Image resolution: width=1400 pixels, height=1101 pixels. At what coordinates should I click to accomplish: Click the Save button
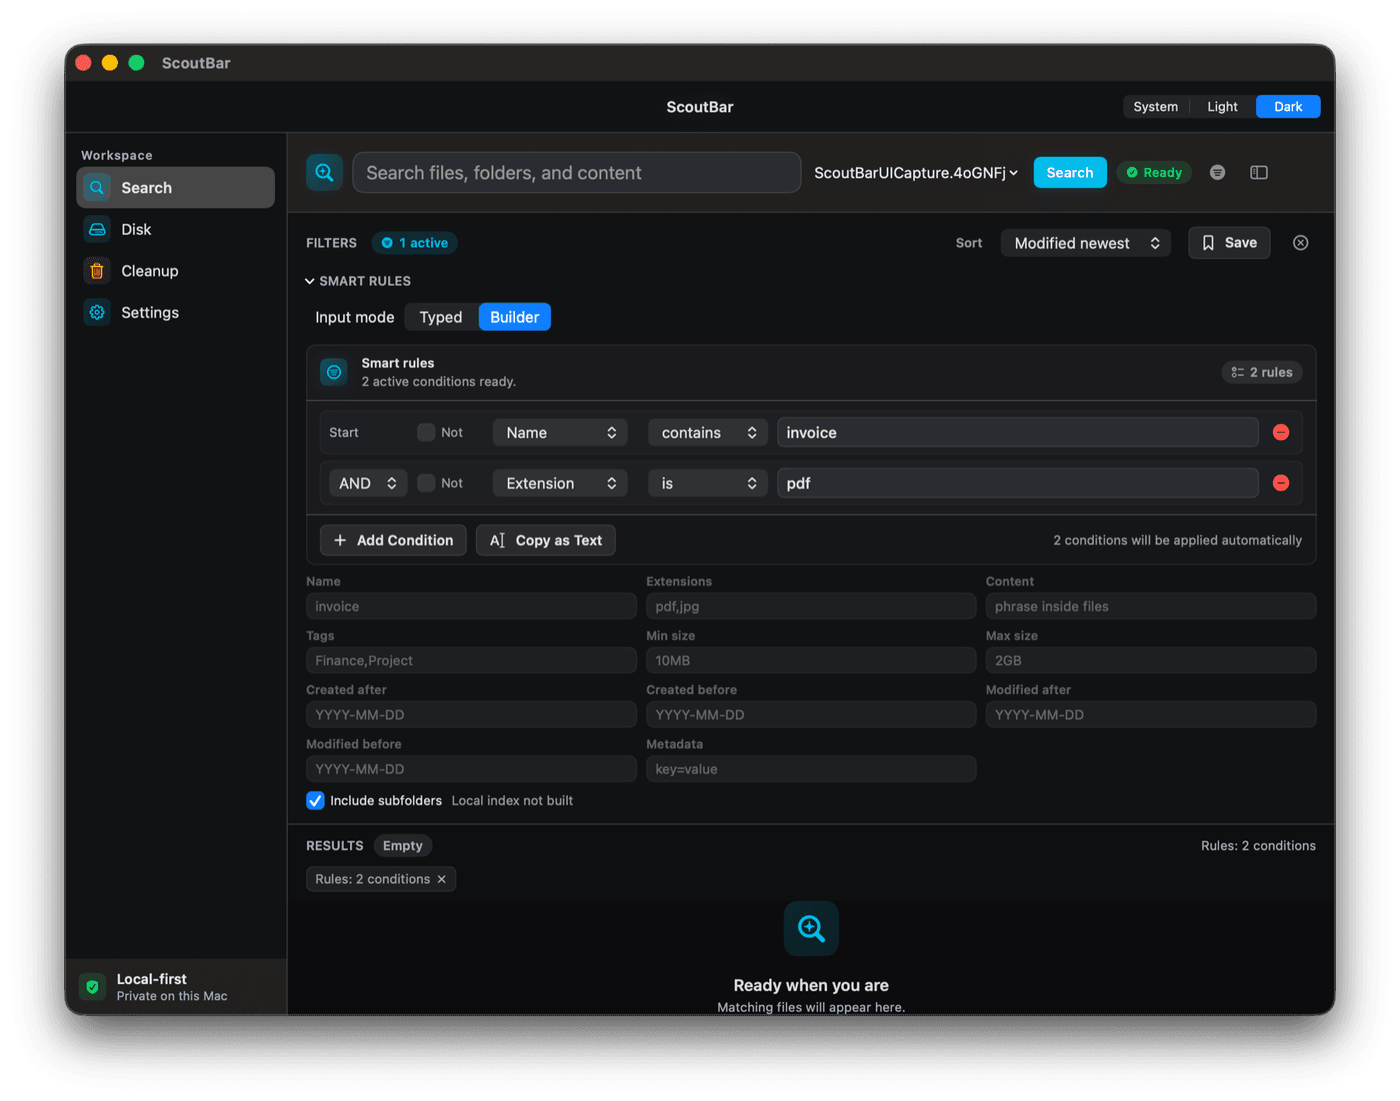pos(1229,243)
